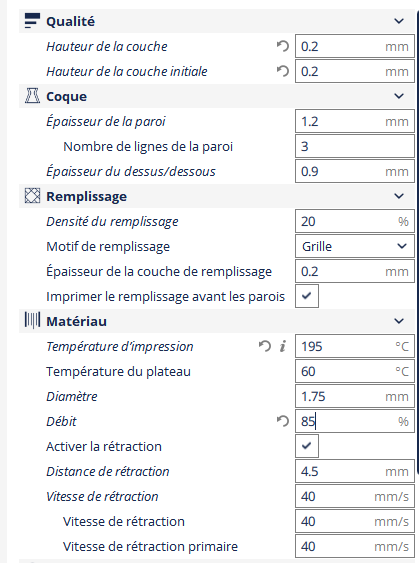
Task: Reset Hauteur de la couche initiale value
Action: (x=283, y=71)
